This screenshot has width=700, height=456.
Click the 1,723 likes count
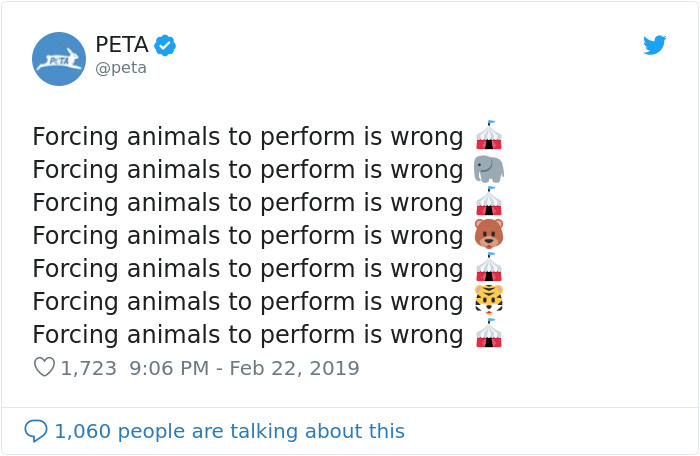90,368
